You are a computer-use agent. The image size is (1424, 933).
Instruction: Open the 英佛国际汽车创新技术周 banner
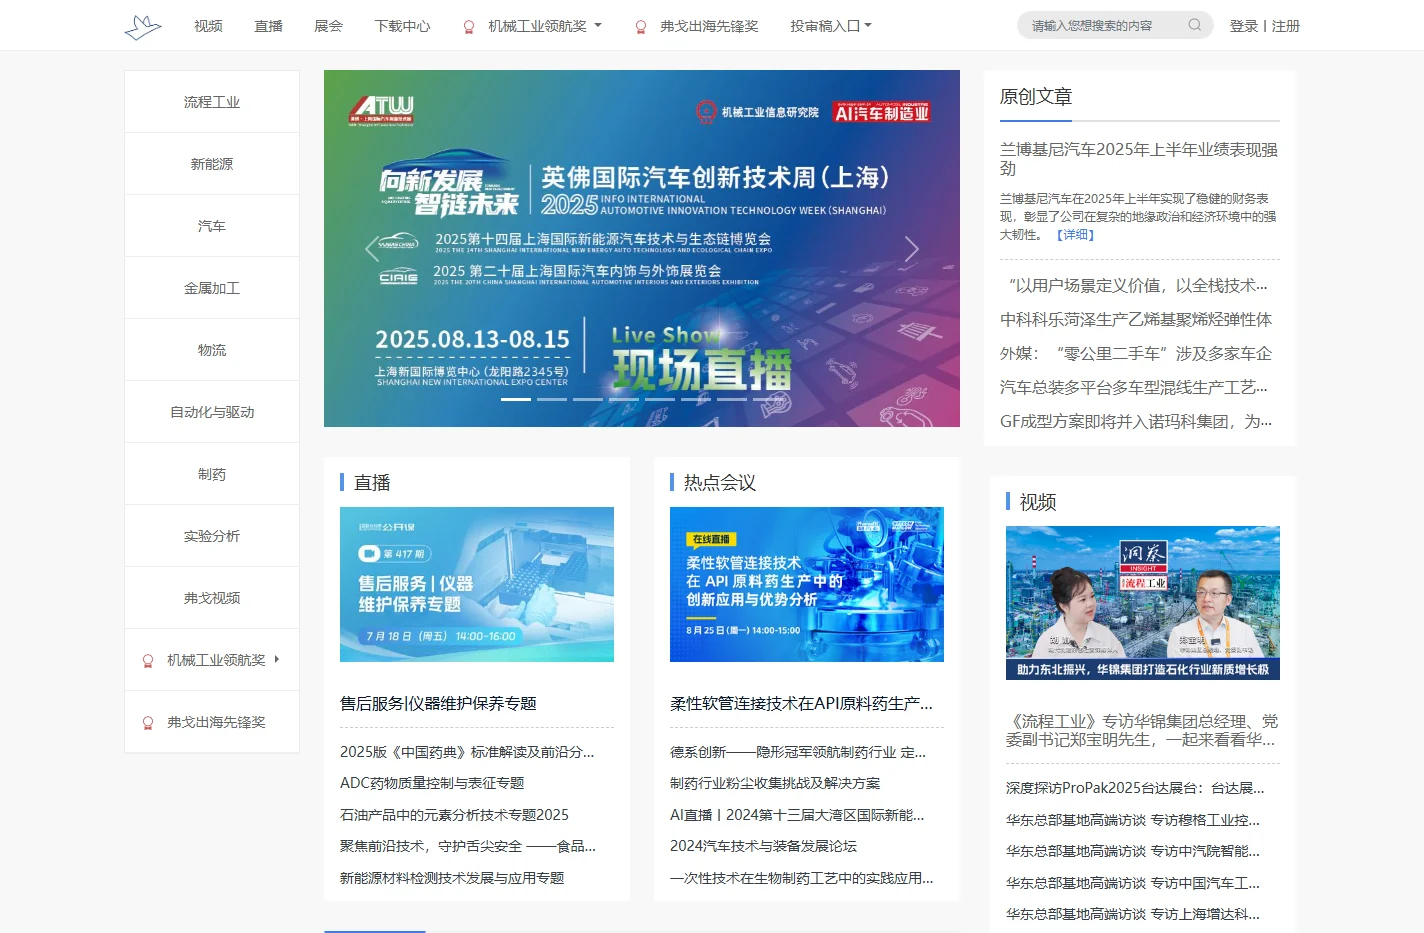(x=642, y=248)
